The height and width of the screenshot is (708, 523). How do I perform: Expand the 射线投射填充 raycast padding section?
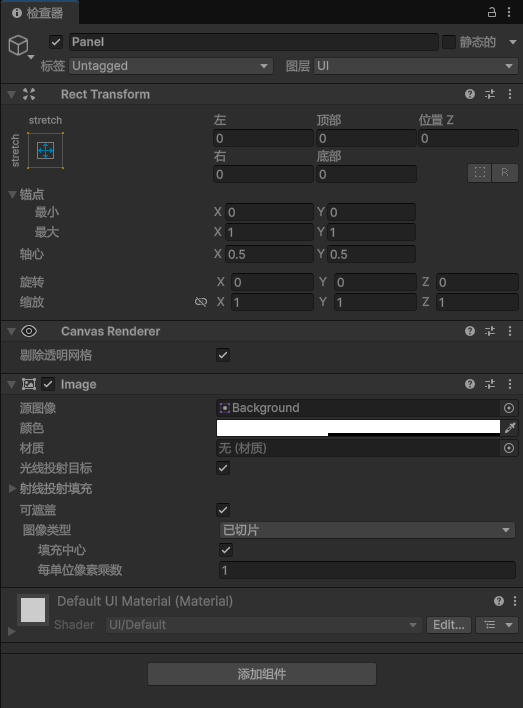tap(13, 488)
